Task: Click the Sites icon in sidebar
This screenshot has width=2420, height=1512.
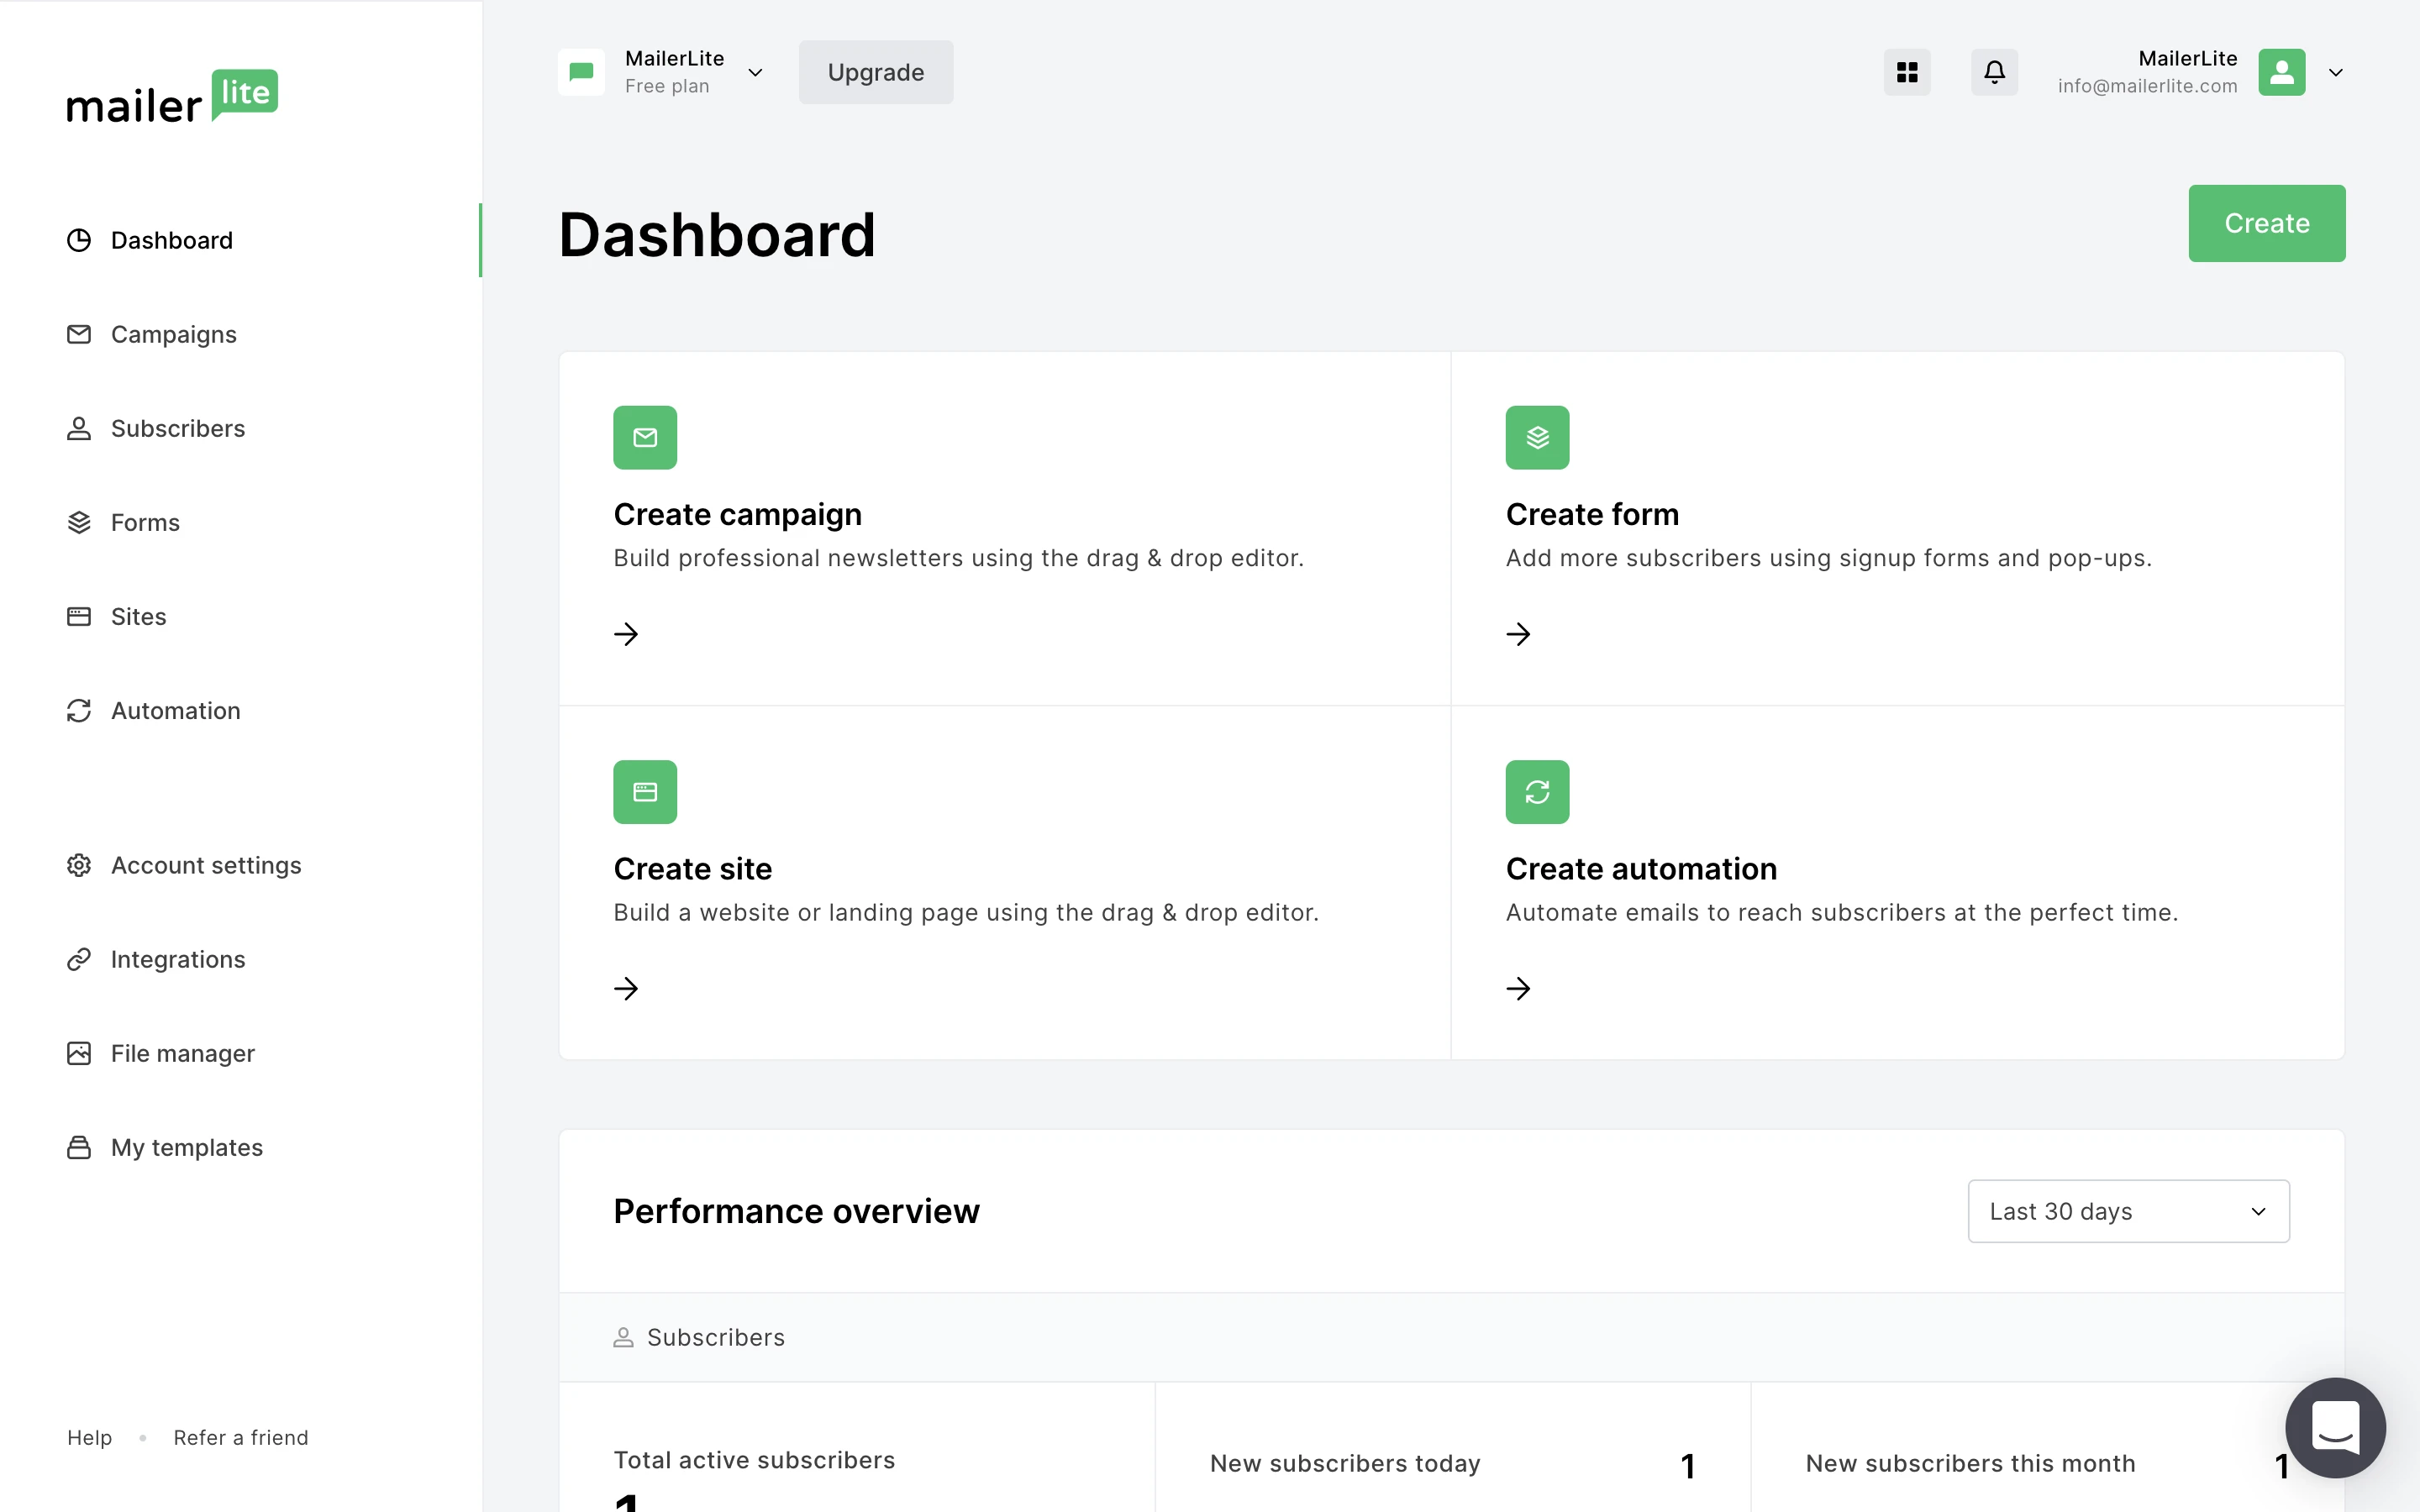Action: (78, 615)
